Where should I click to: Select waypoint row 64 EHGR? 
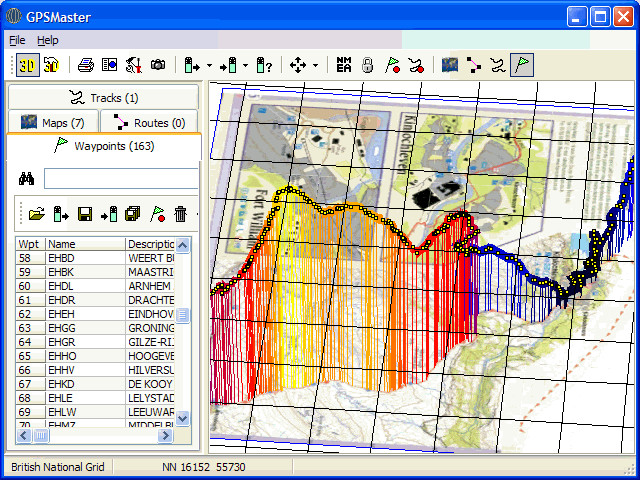[x=96, y=342]
